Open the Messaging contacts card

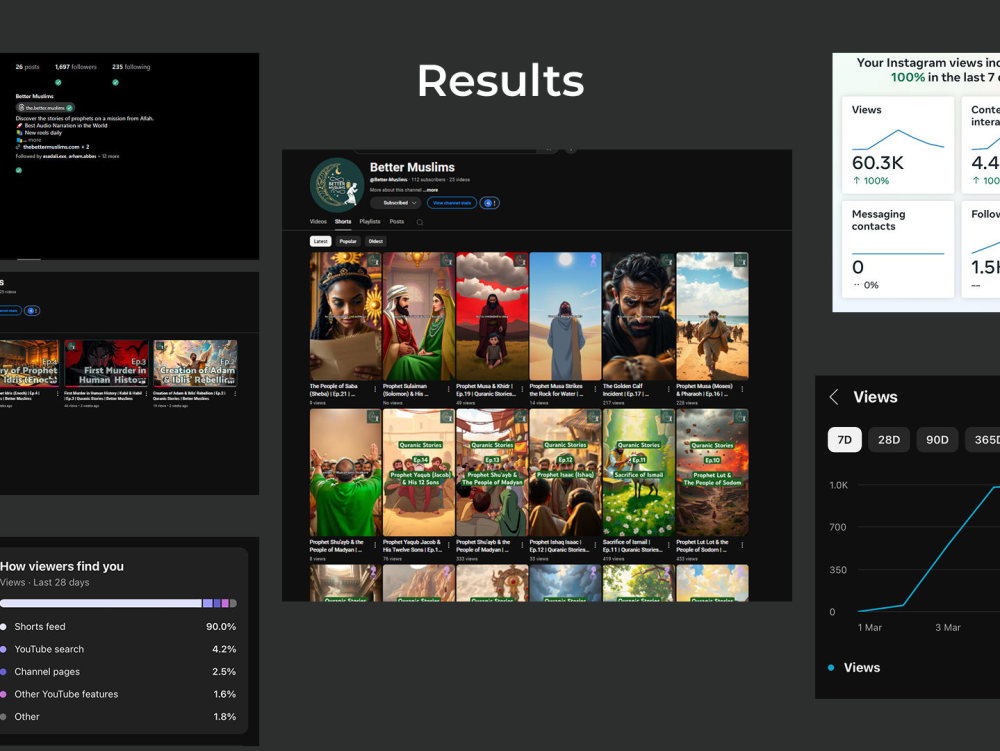point(898,249)
